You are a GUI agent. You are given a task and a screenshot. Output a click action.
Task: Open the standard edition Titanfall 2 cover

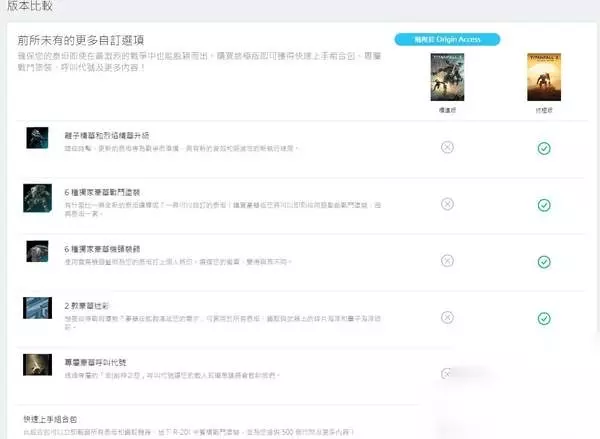[447, 77]
